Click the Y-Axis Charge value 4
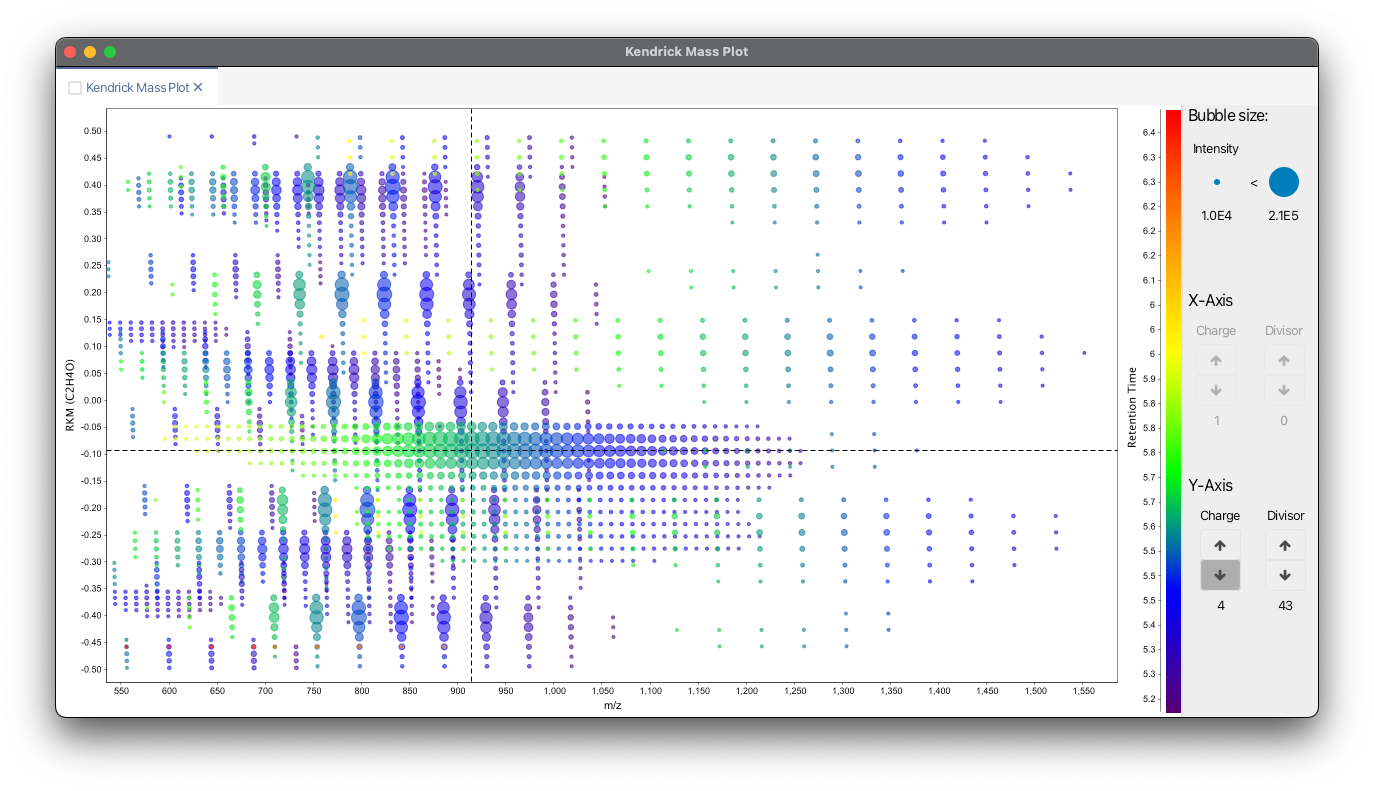Image resolution: width=1374 pixels, height=791 pixels. point(1220,605)
